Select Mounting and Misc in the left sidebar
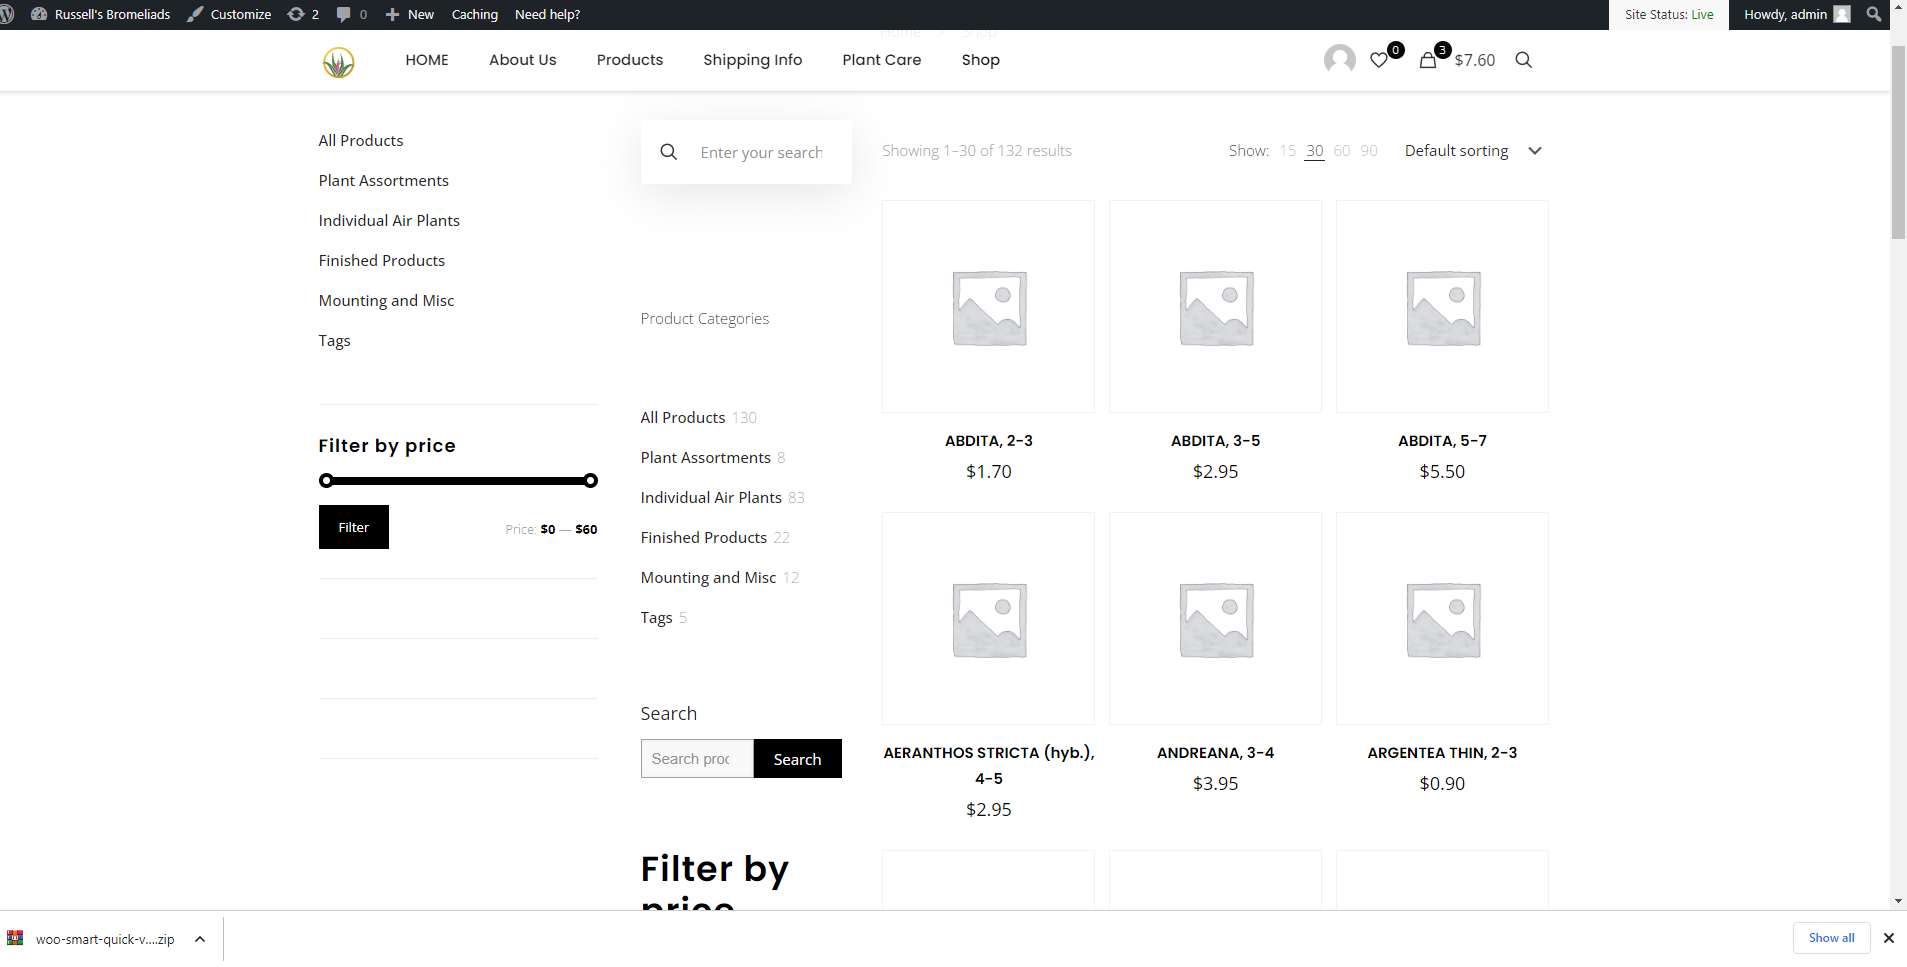The width and height of the screenshot is (1907, 967). pos(386,301)
